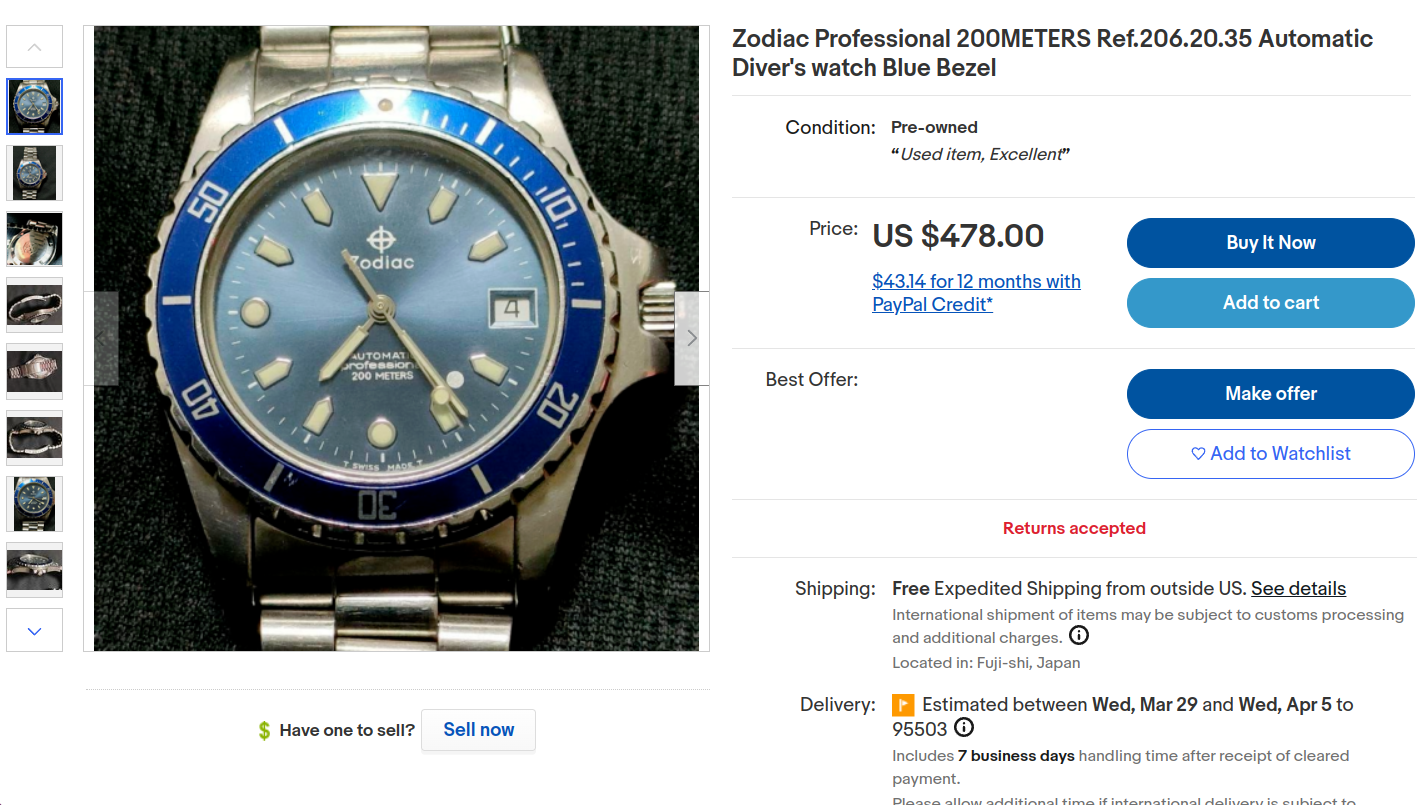Click the main watch photo to enlarge
This screenshot has height=805, width=1423.
tap(396, 338)
